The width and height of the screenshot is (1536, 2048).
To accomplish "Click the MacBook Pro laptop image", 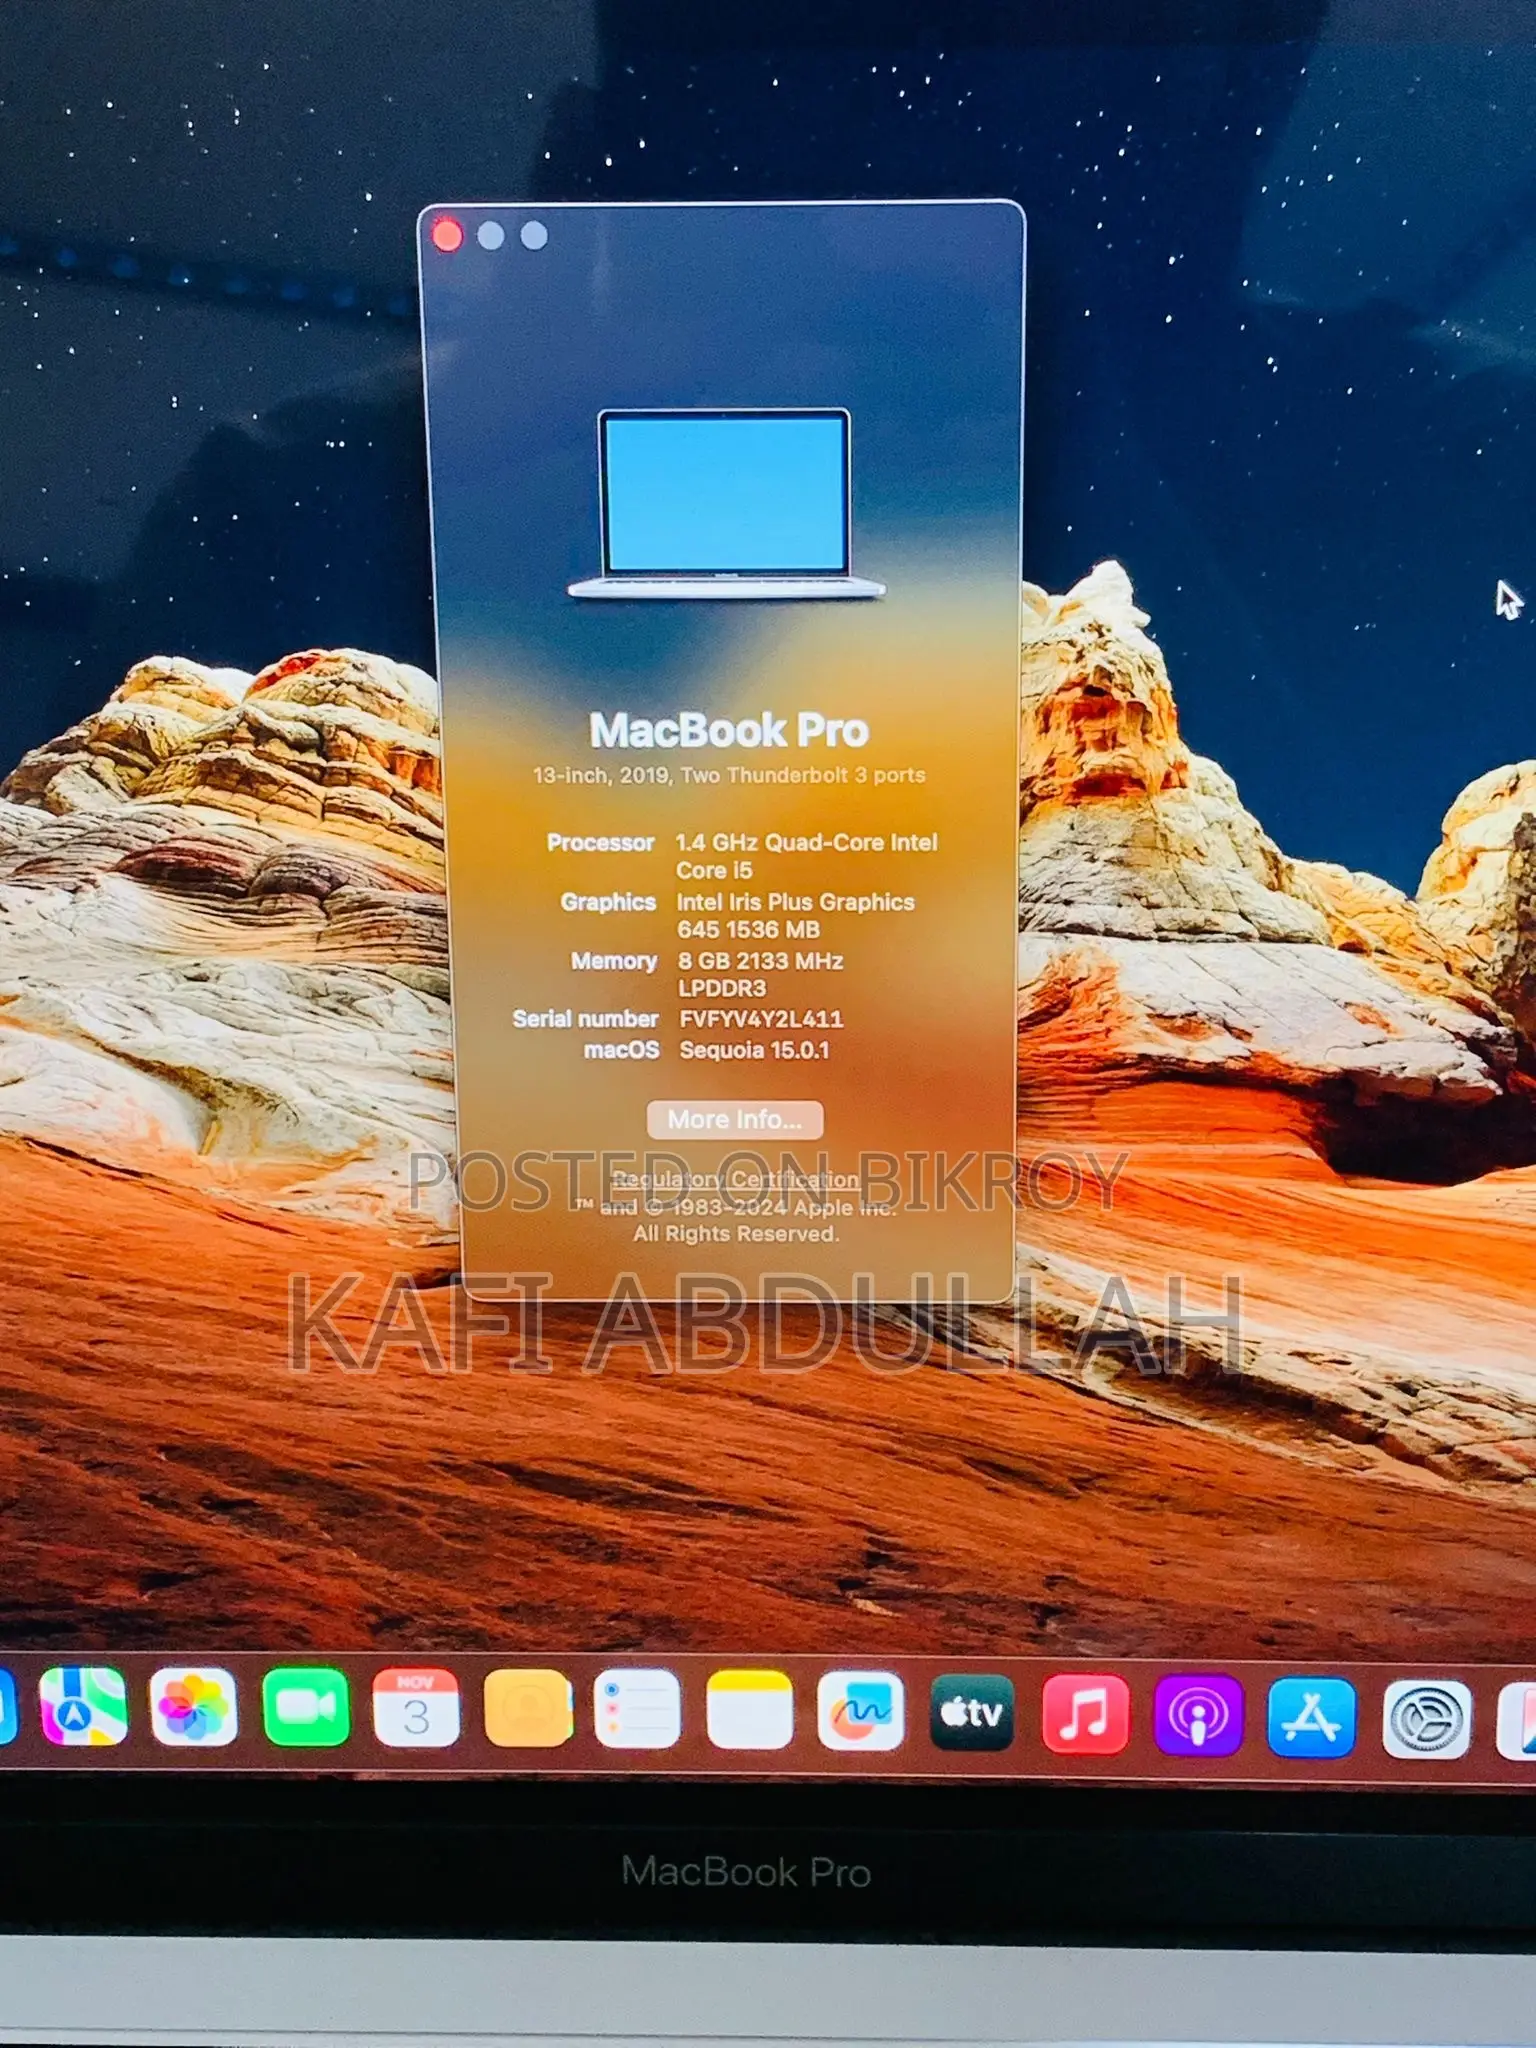I will click(x=726, y=503).
